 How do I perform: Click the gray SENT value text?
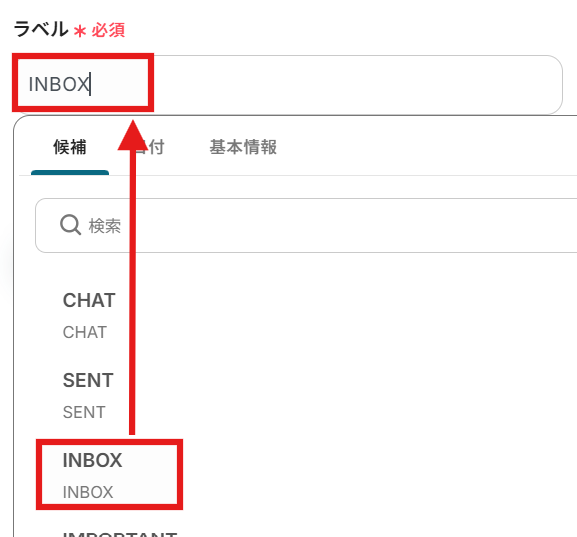point(84,412)
